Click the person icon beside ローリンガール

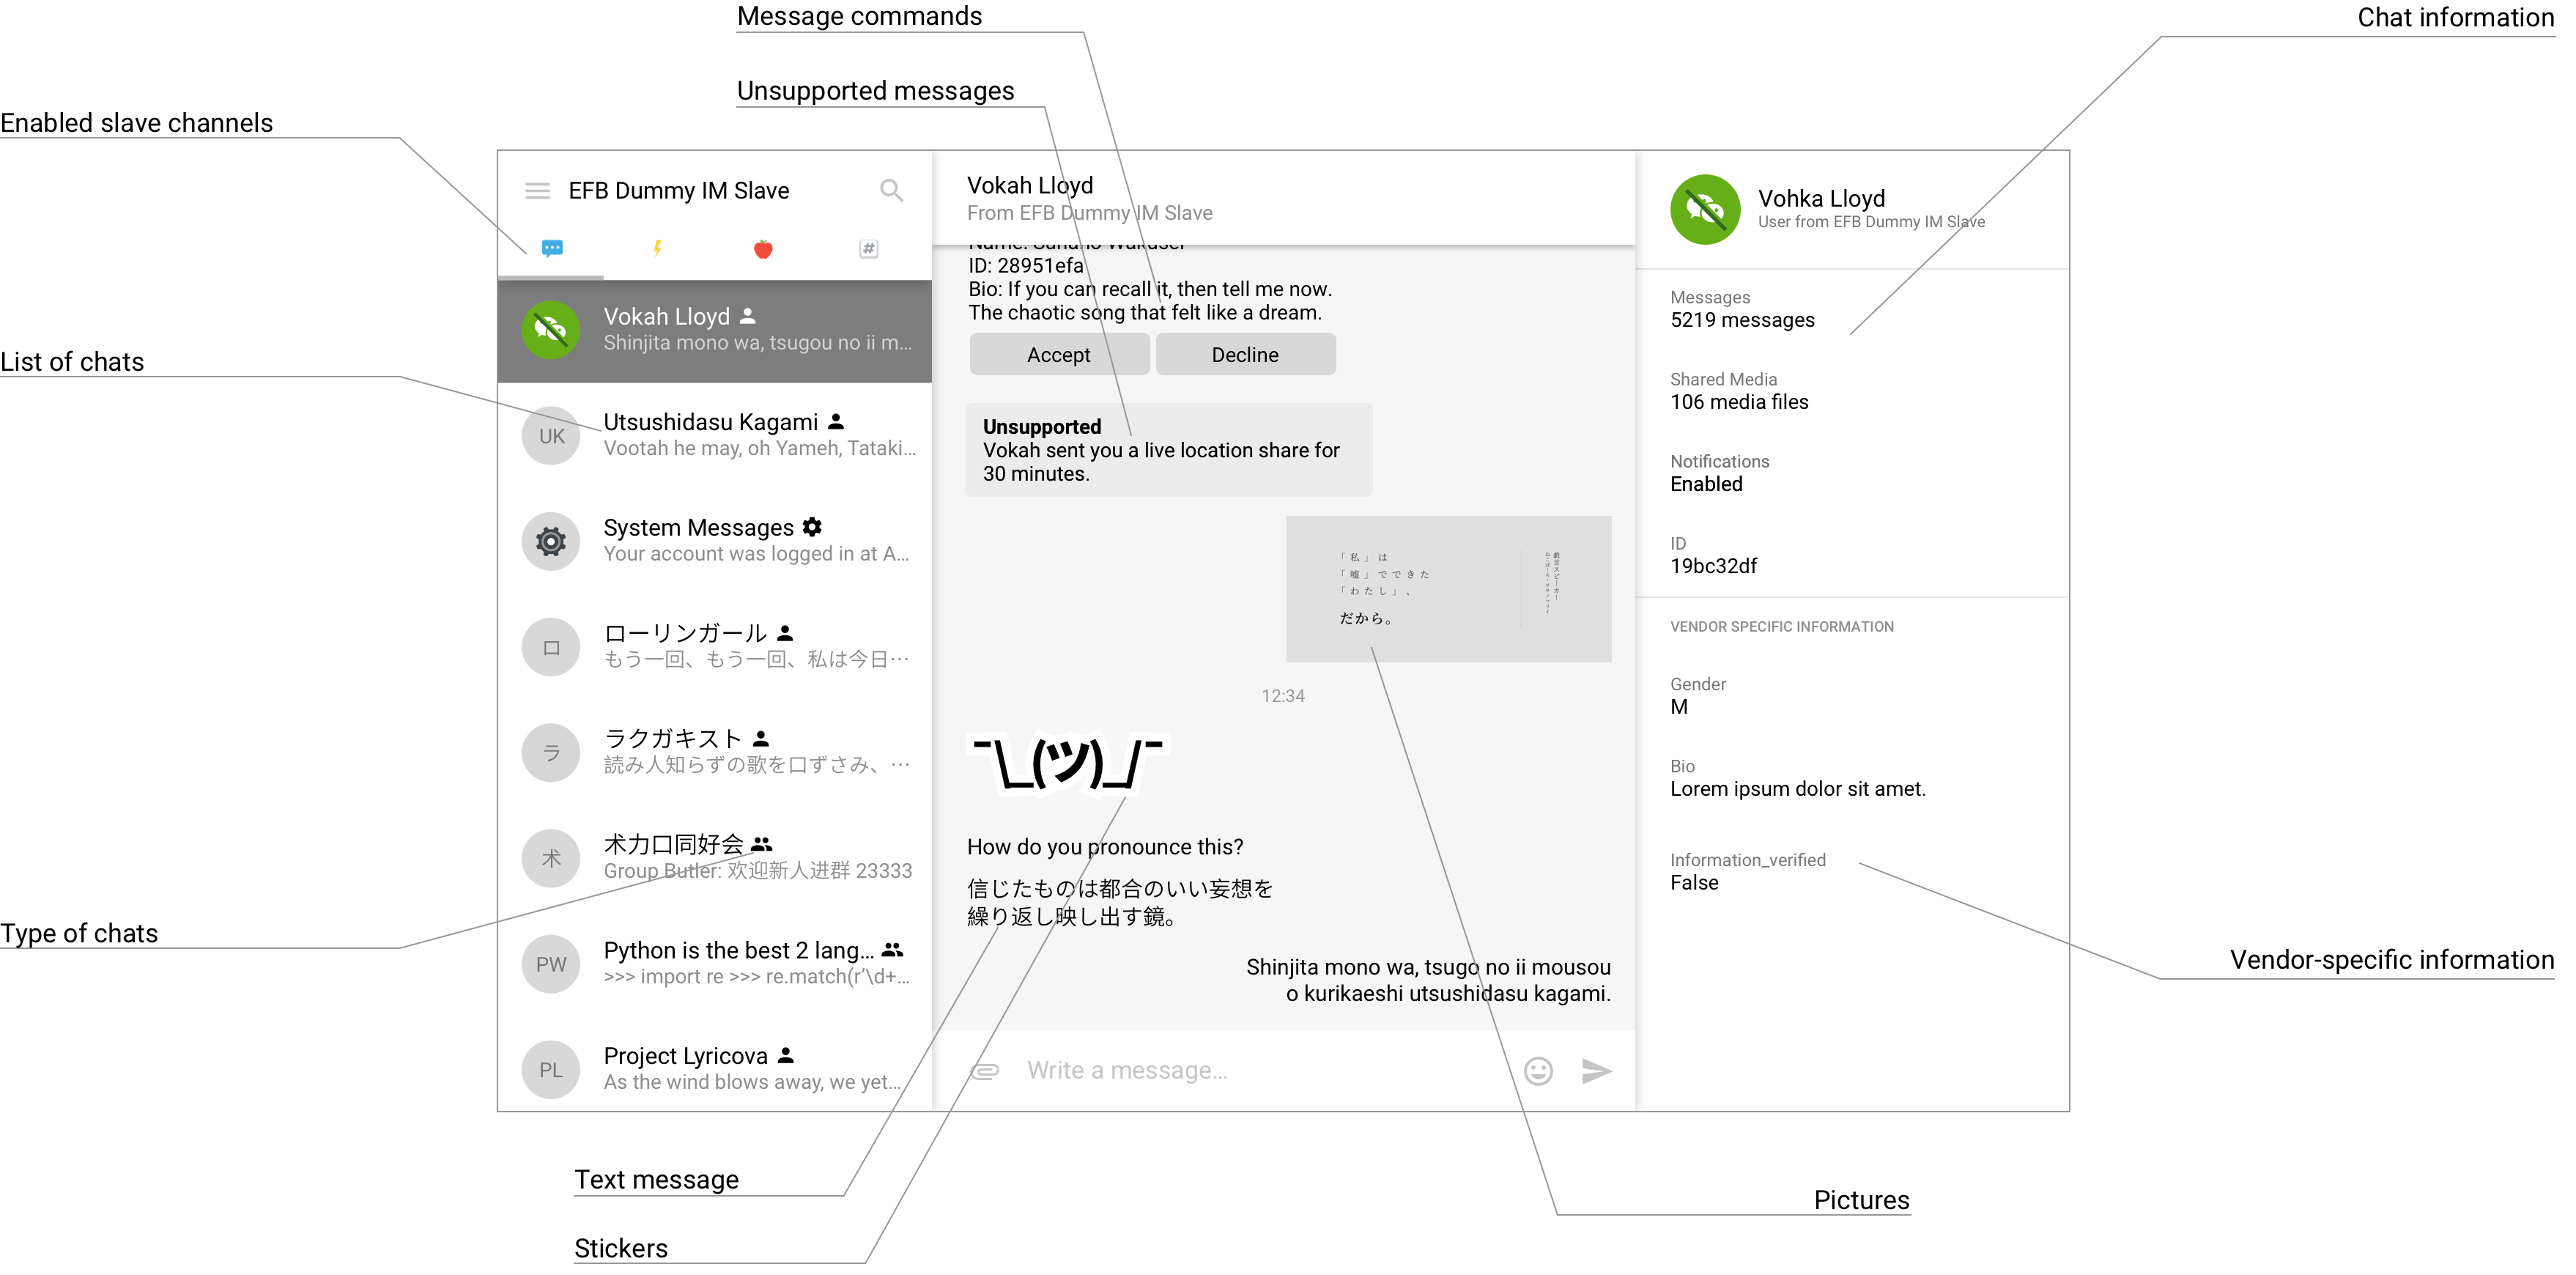(x=785, y=633)
